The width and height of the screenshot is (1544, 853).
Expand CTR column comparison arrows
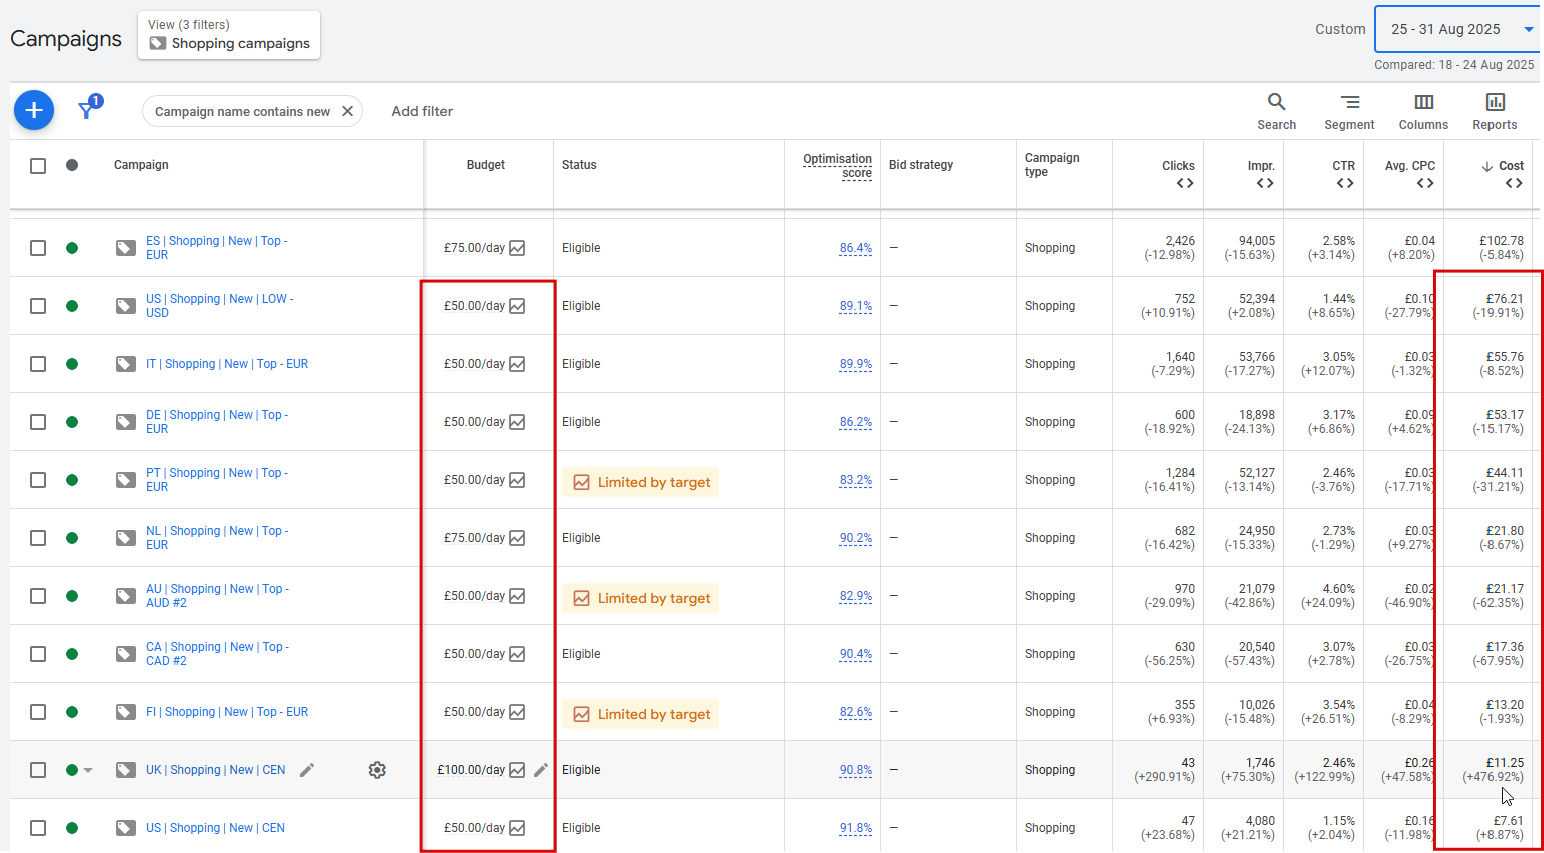(x=1345, y=183)
